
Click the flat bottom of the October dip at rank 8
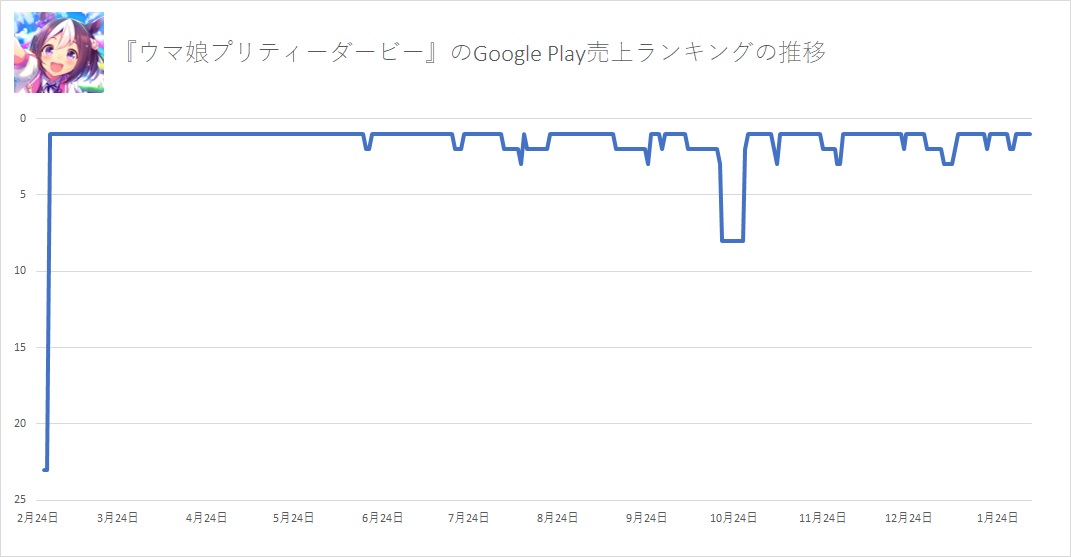(x=733, y=240)
